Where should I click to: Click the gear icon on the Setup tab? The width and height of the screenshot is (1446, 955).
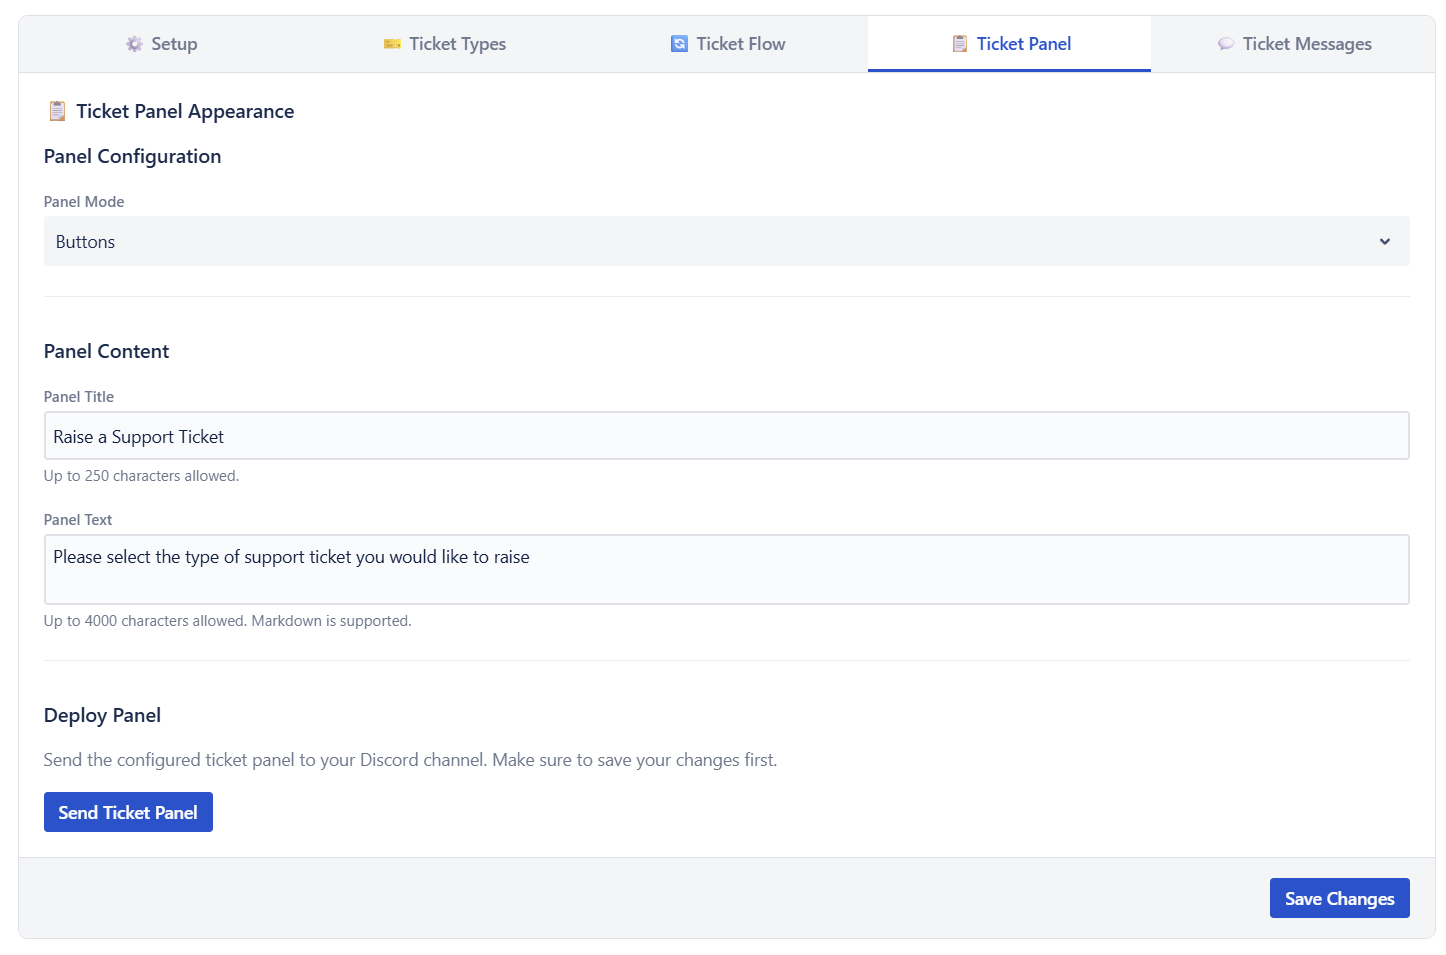(x=134, y=43)
